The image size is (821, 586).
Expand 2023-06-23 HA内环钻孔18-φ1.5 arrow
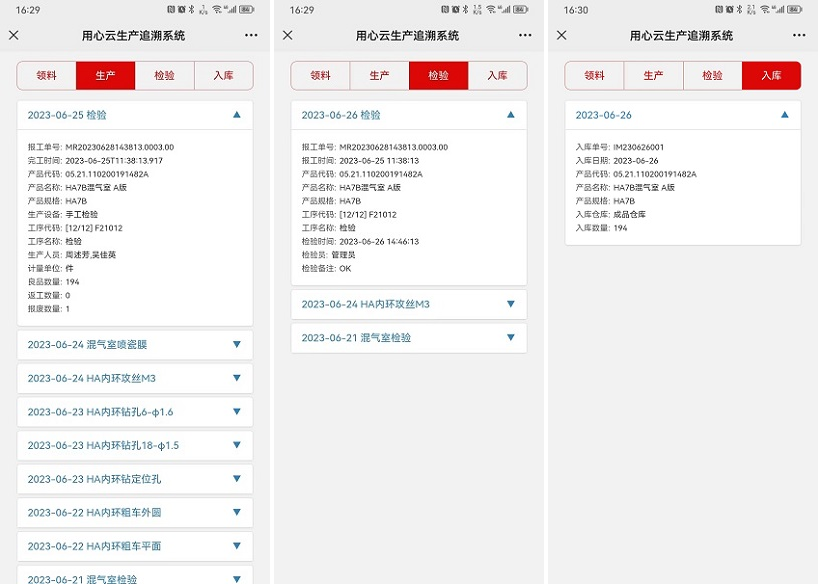(237, 445)
